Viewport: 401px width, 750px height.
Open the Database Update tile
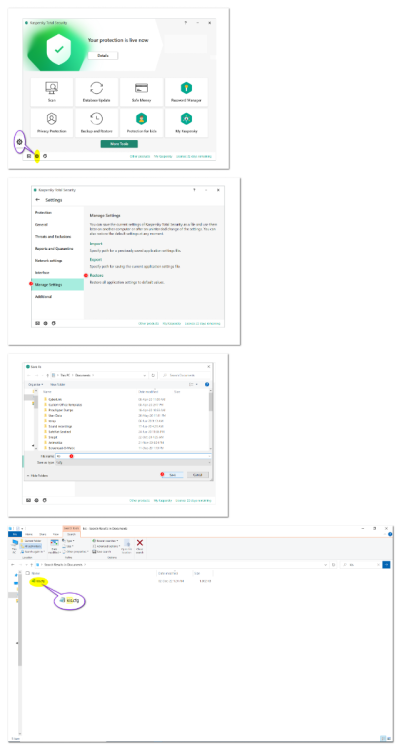point(97,92)
